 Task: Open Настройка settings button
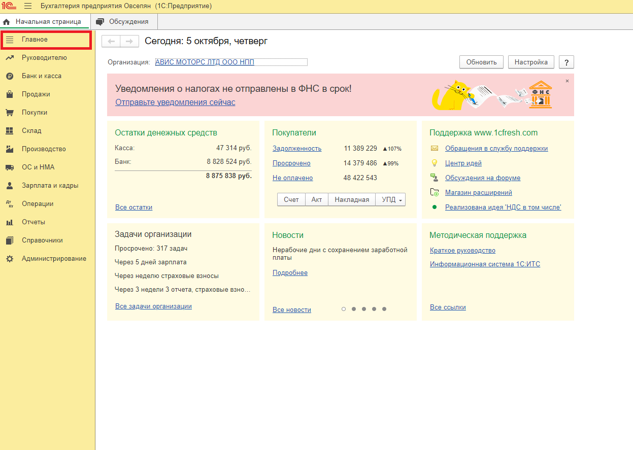(530, 62)
